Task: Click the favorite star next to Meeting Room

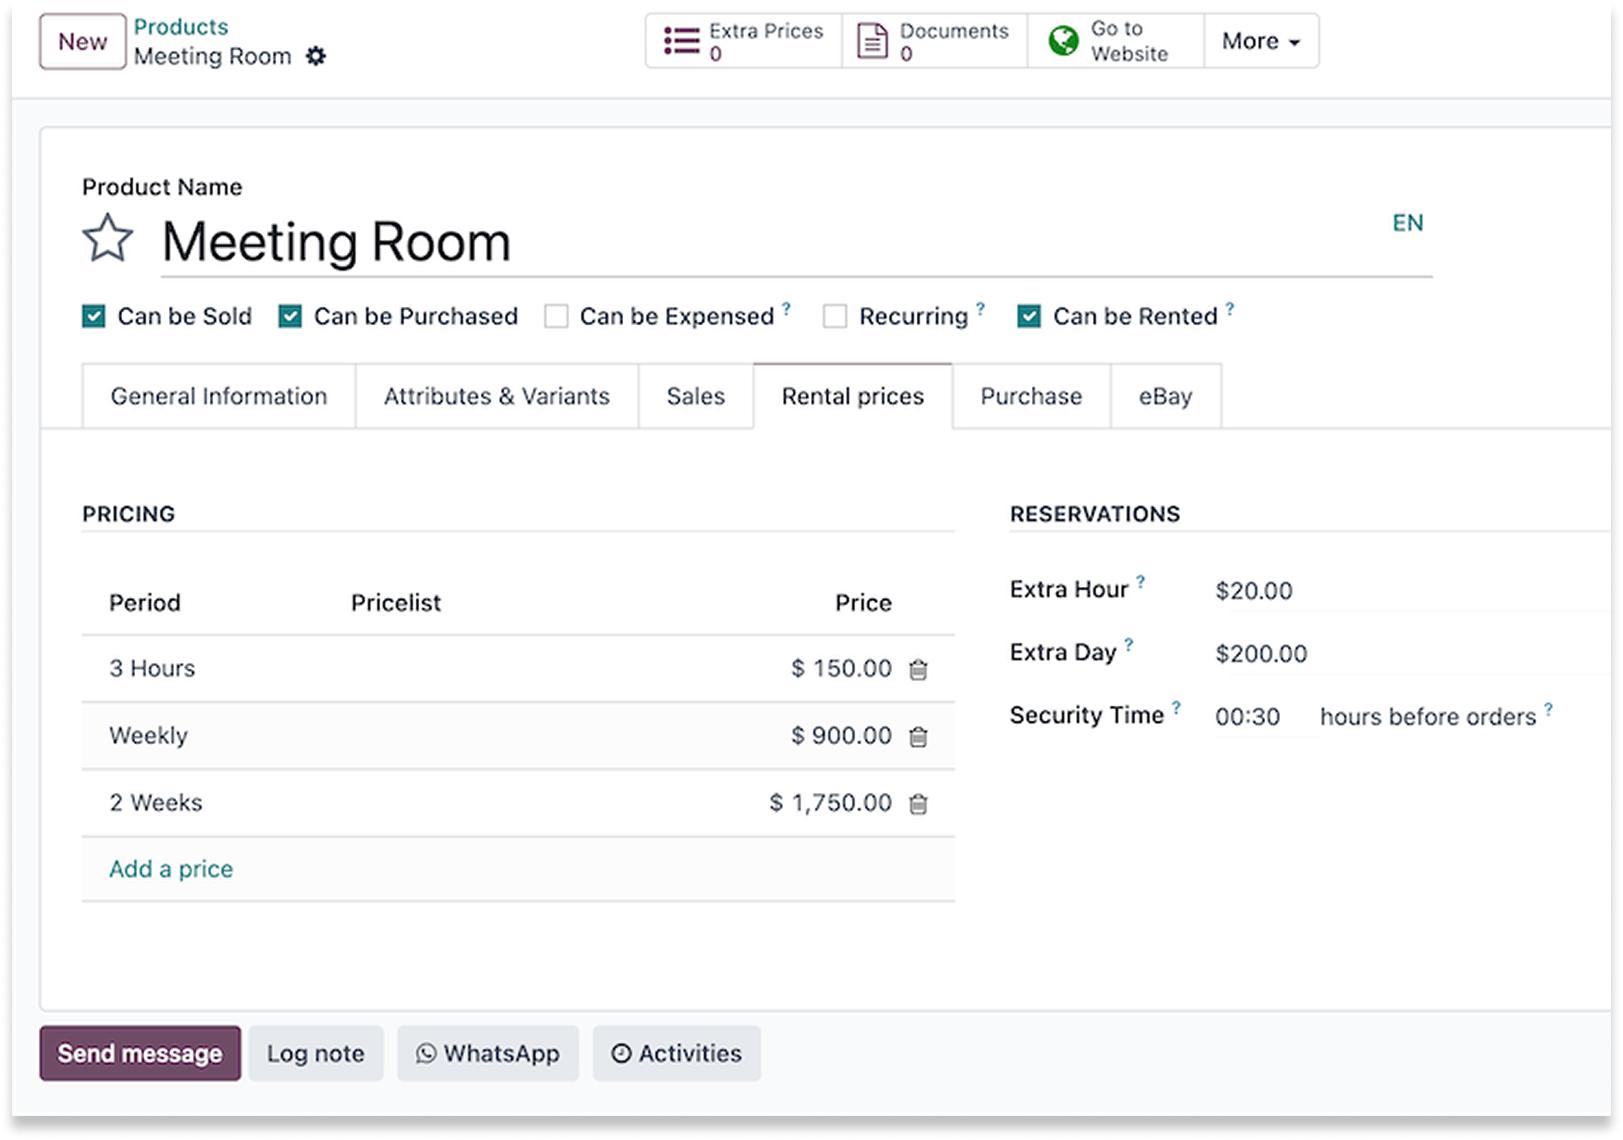Action: (x=107, y=239)
